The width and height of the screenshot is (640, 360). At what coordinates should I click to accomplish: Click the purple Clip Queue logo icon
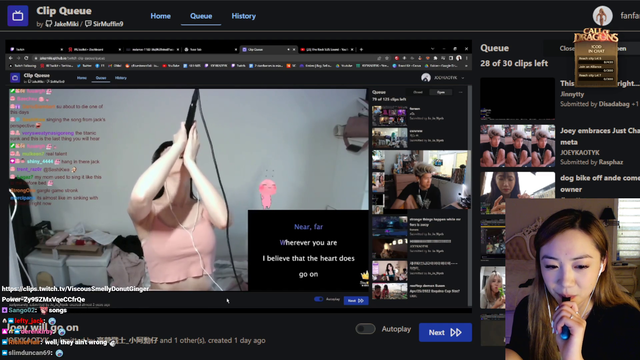point(18,16)
